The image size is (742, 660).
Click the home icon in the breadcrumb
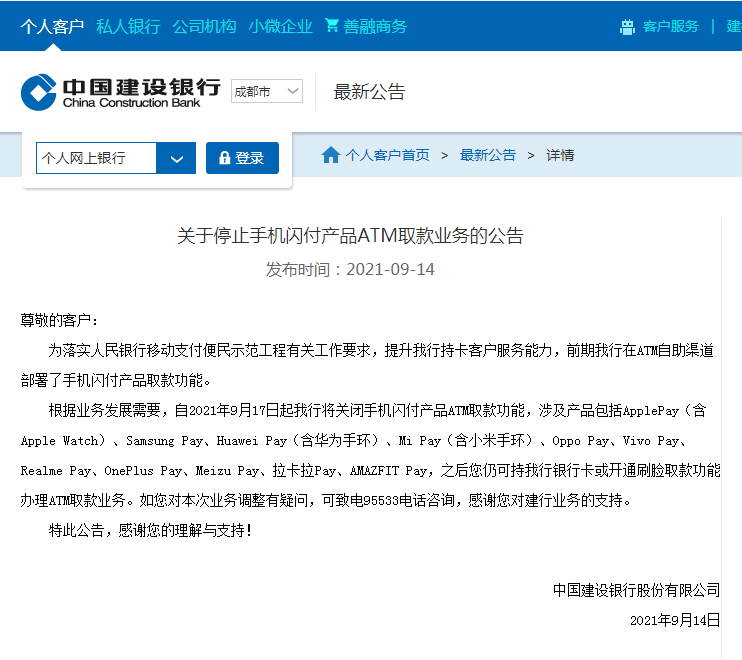330,155
